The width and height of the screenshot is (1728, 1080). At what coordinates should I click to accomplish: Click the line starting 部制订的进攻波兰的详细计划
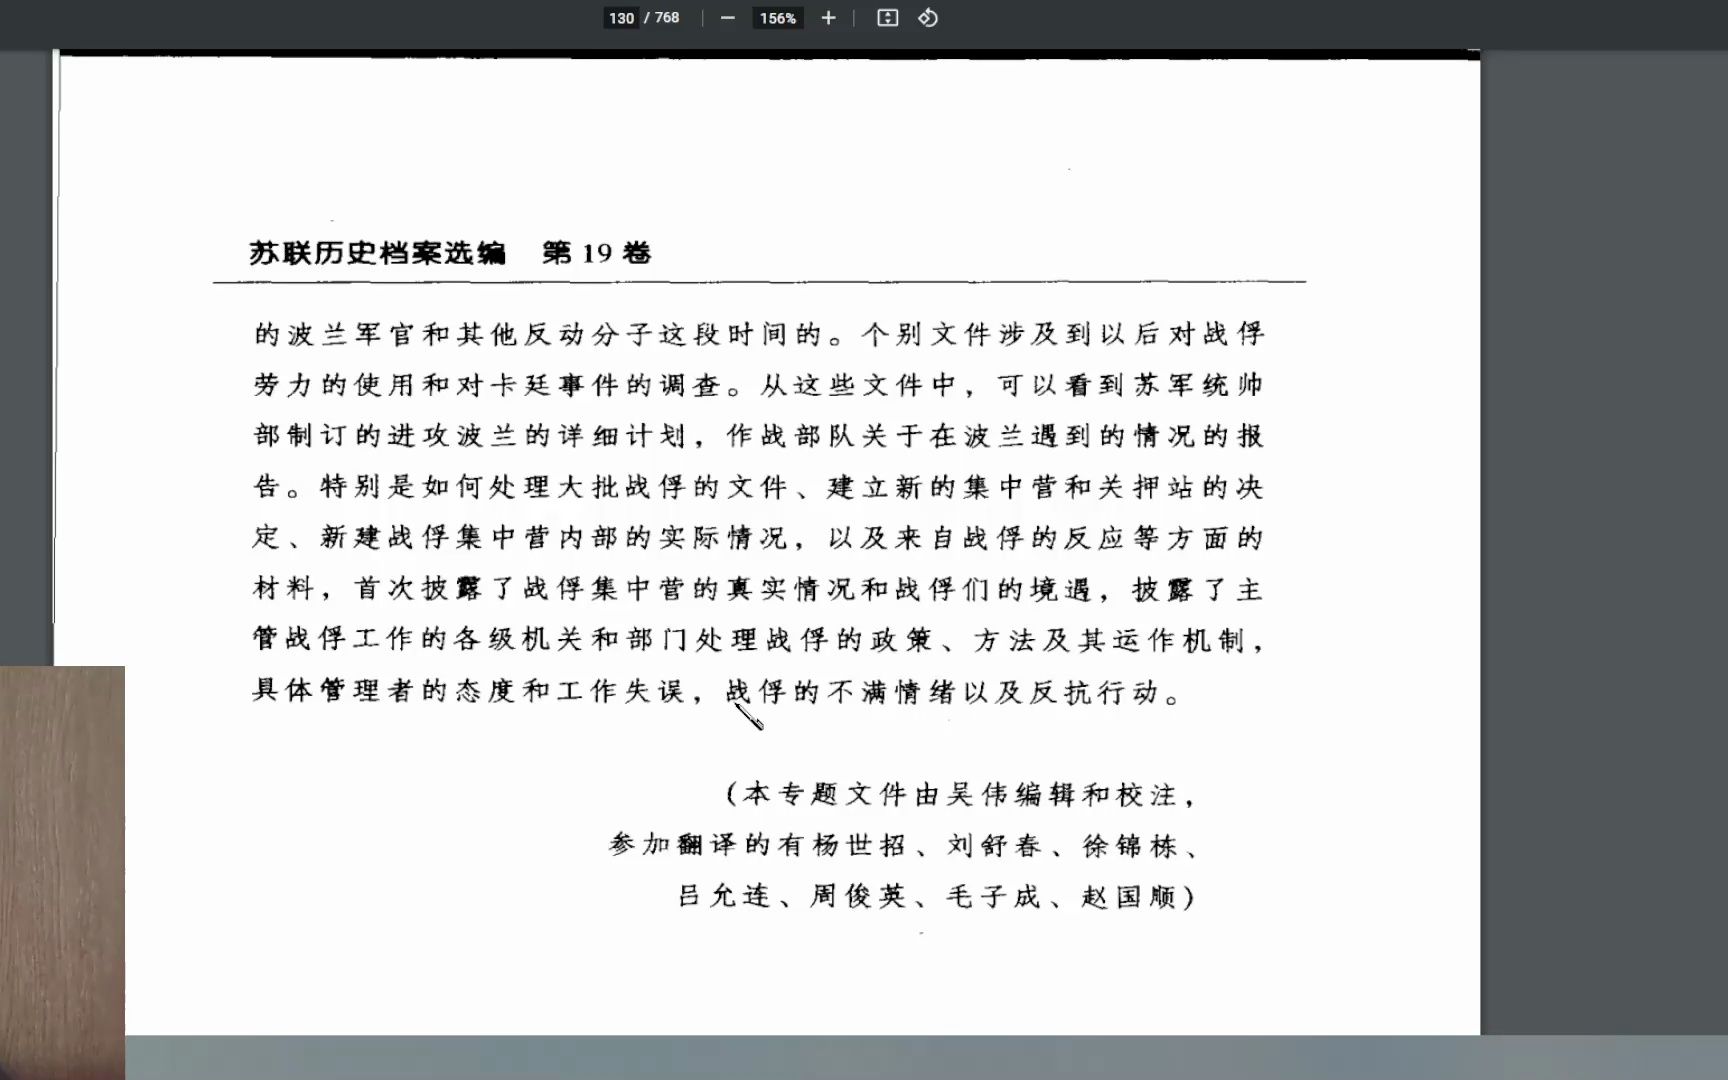pyautogui.click(x=759, y=436)
